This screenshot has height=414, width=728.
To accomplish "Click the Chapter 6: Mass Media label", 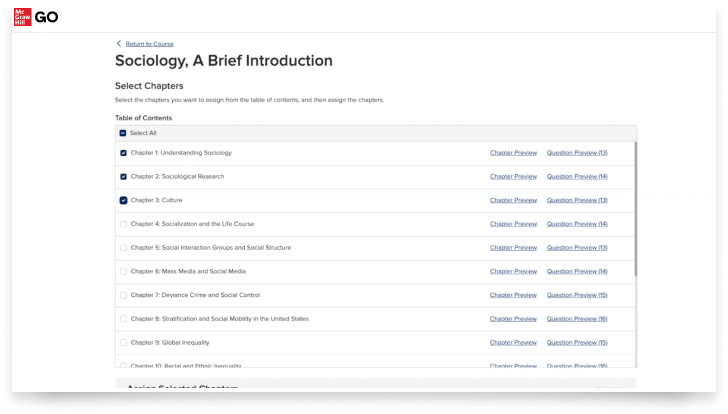I will pyautogui.click(x=188, y=271).
